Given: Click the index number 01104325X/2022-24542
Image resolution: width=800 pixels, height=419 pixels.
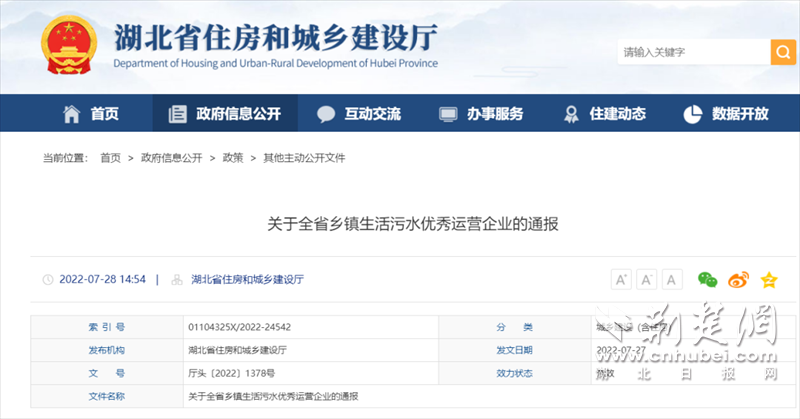Looking at the screenshot, I should (239, 327).
